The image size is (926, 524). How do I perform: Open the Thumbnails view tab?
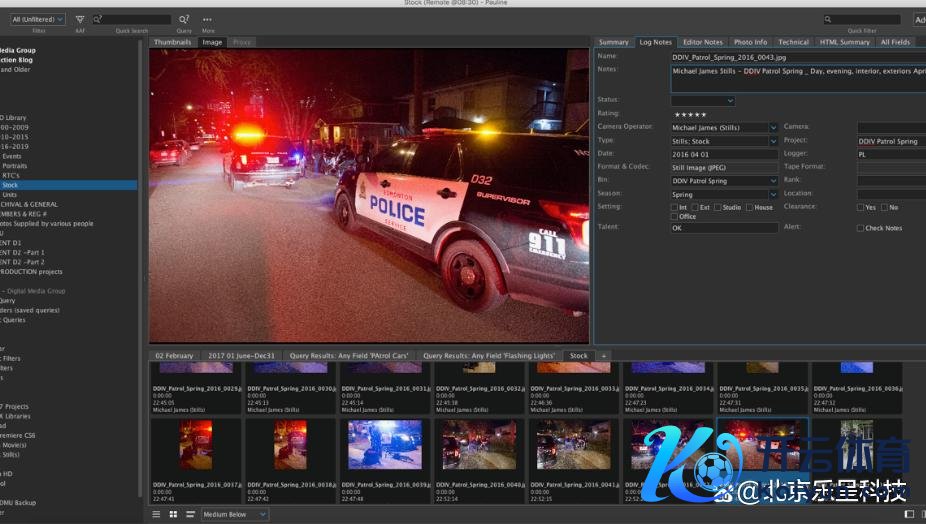172,42
